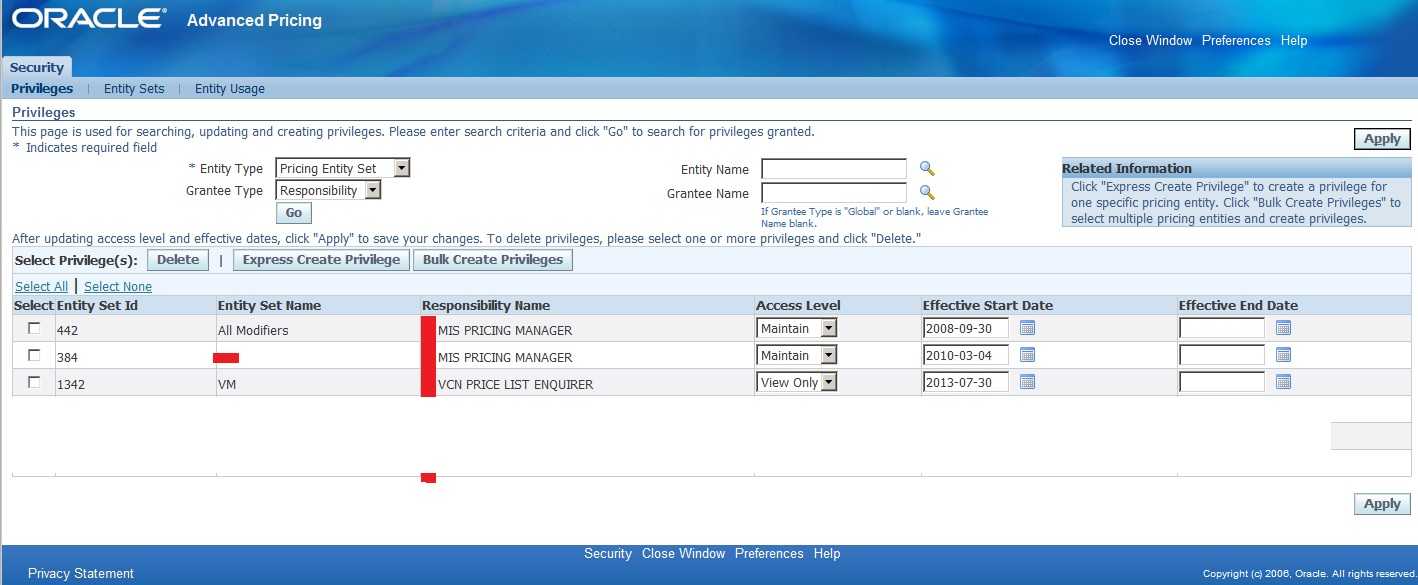Click the Oracle logo
The height and width of the screenshot is (585, 1418).
pyautogui.click(x=89, y=19)
